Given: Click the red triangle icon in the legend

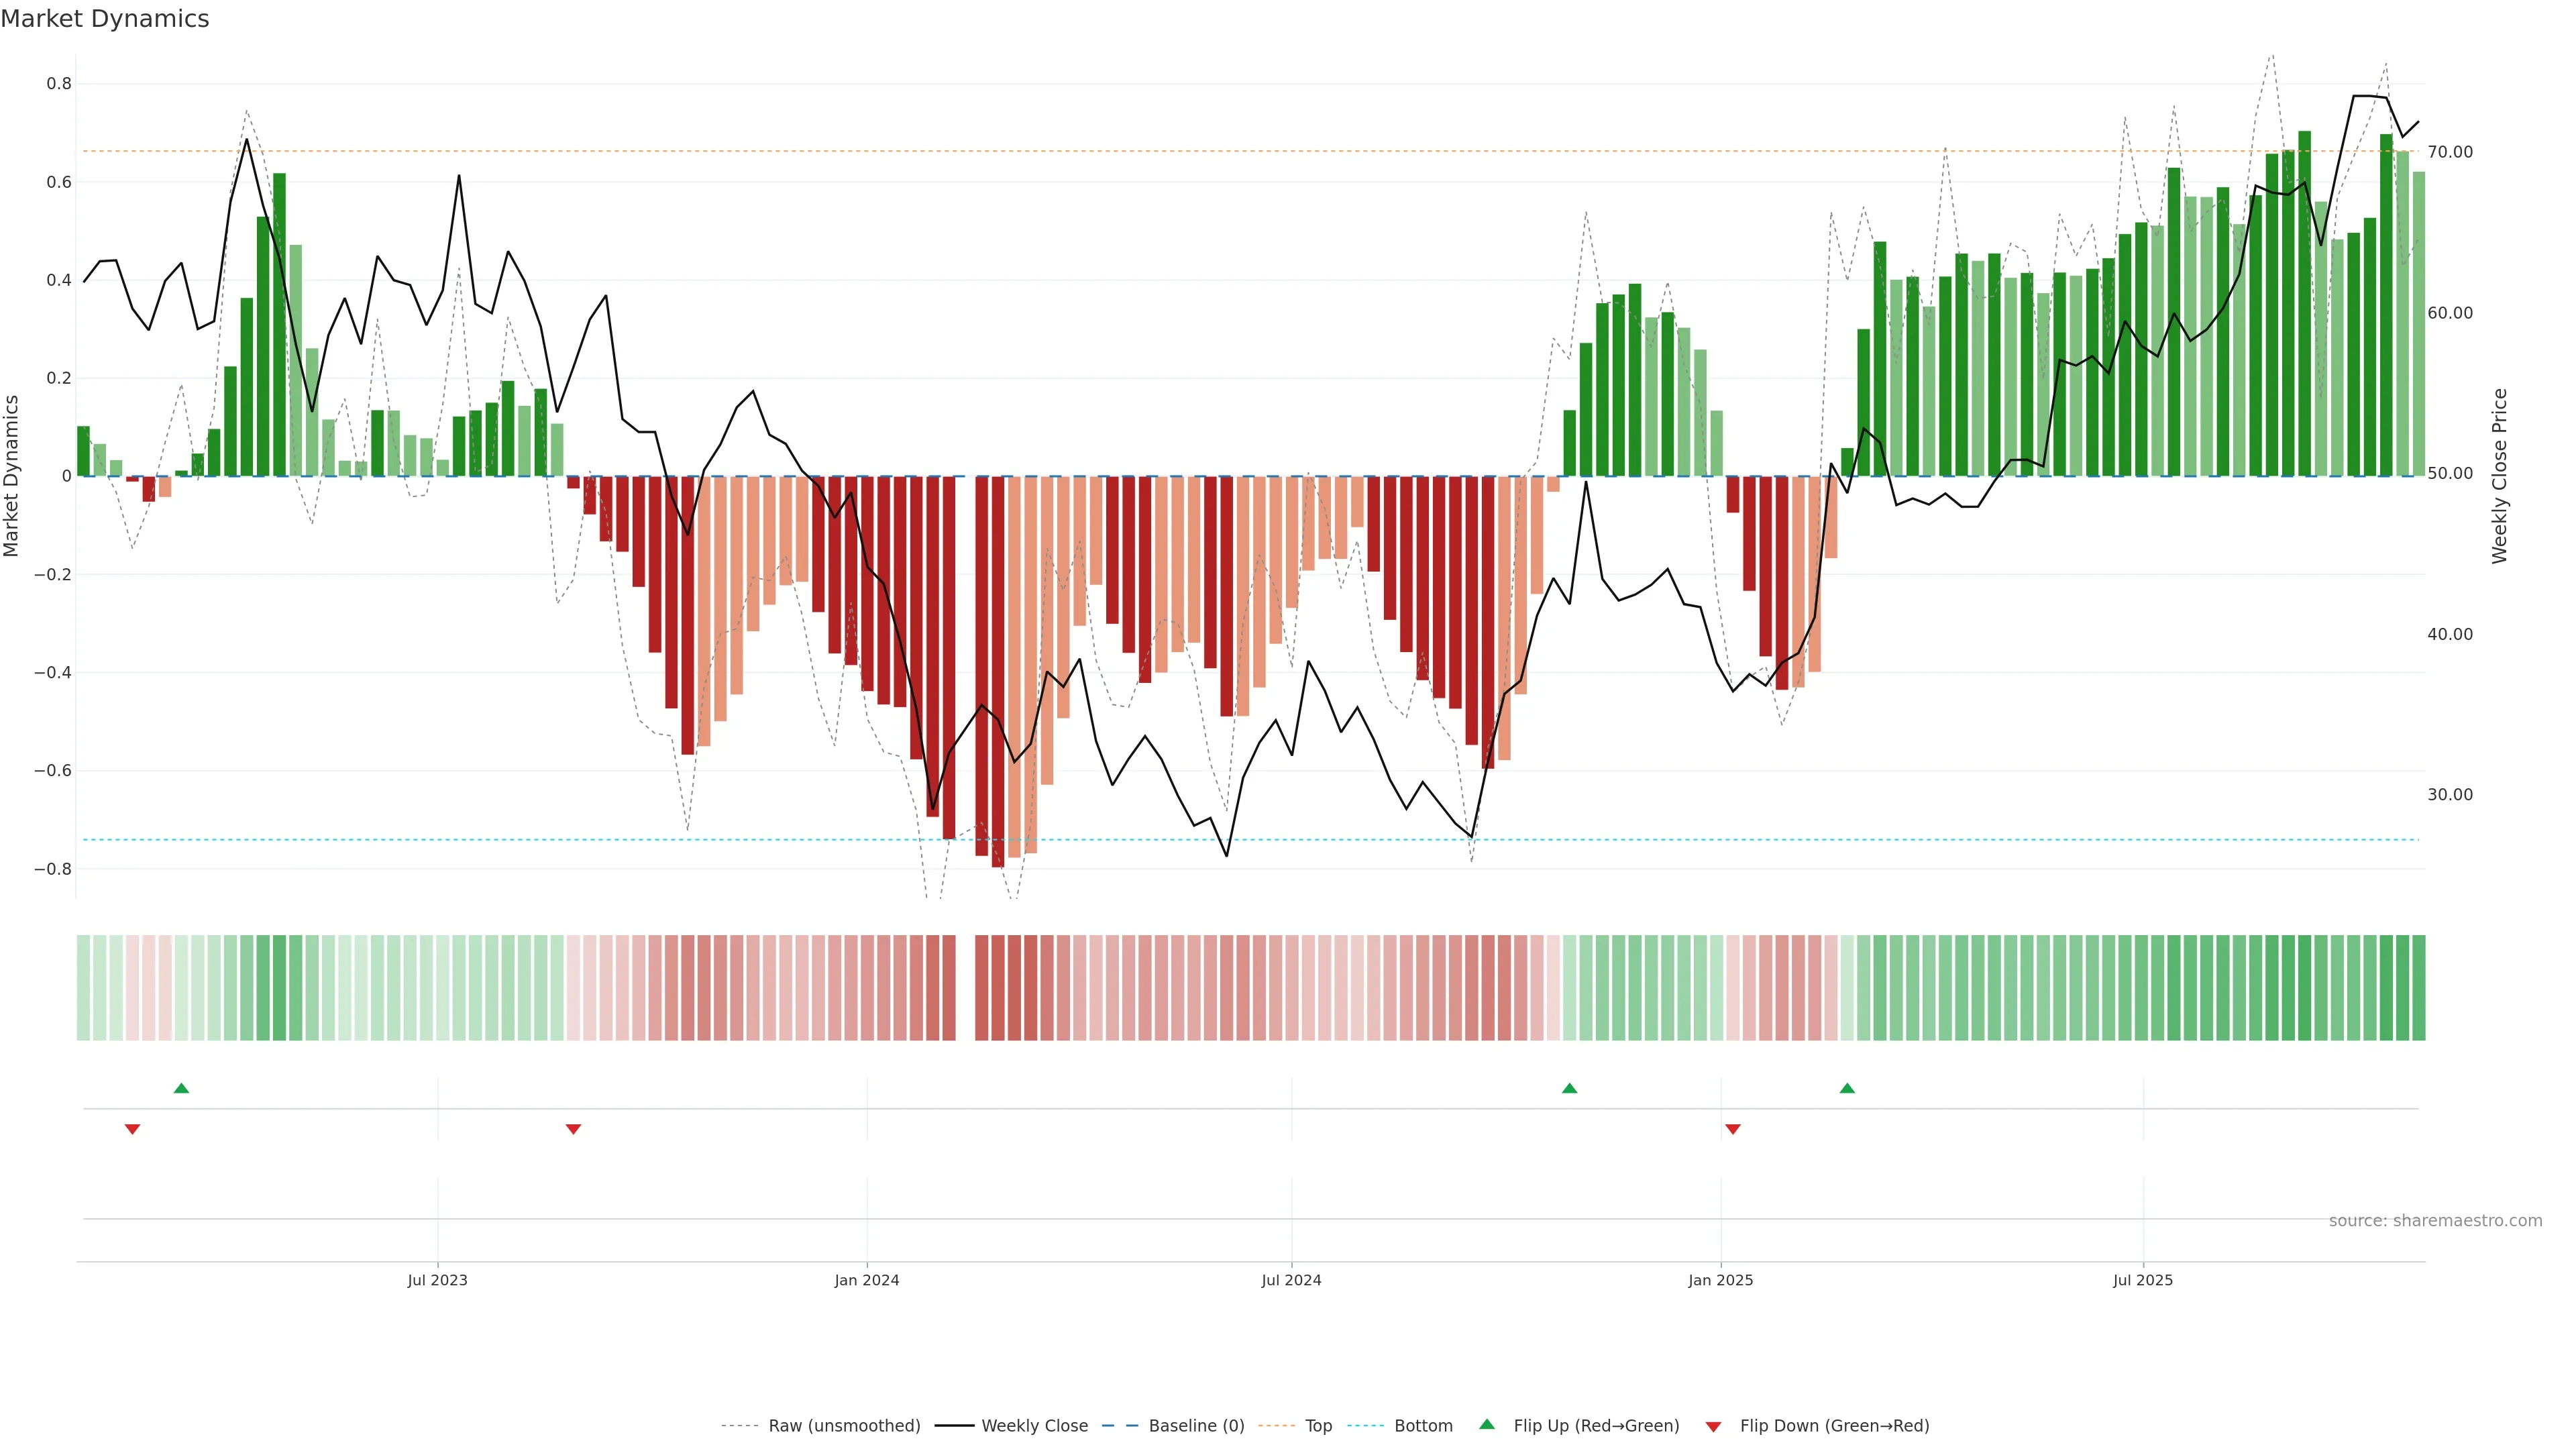Looking at the screenshot, I should pos(1713,1426).
